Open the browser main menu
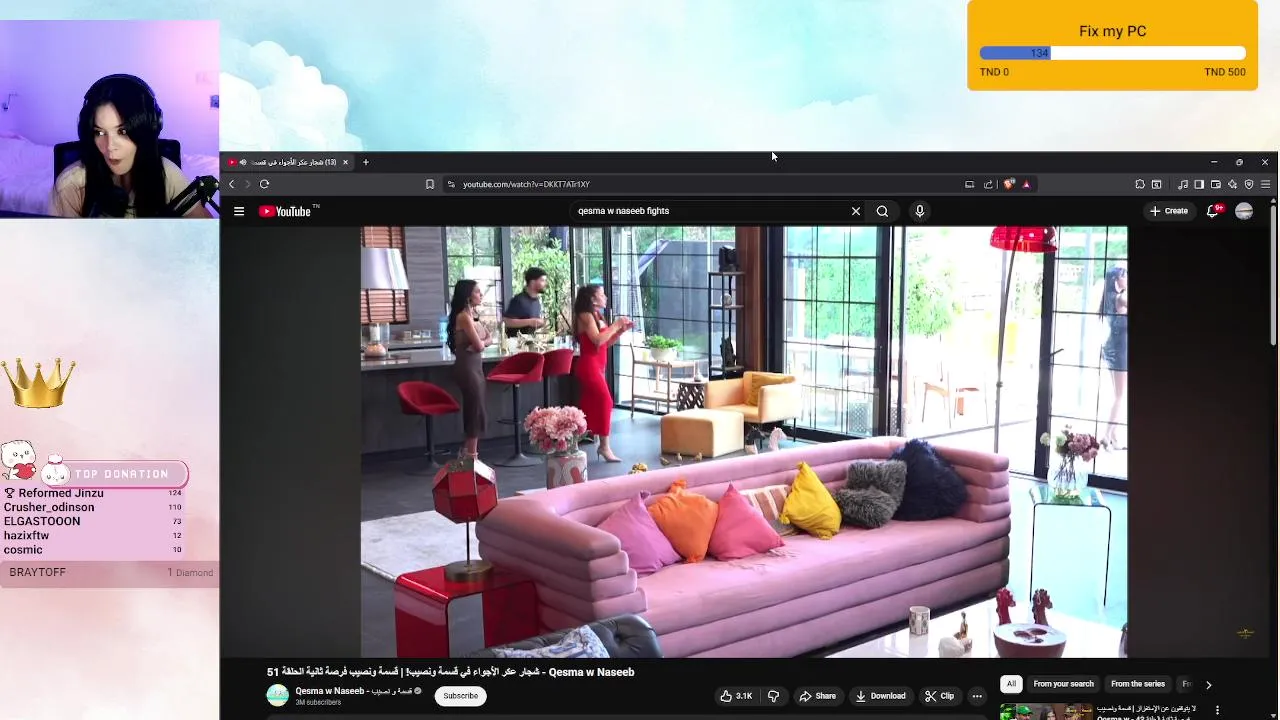Viewport: 1280px width, 720px height. (1265, 184)
